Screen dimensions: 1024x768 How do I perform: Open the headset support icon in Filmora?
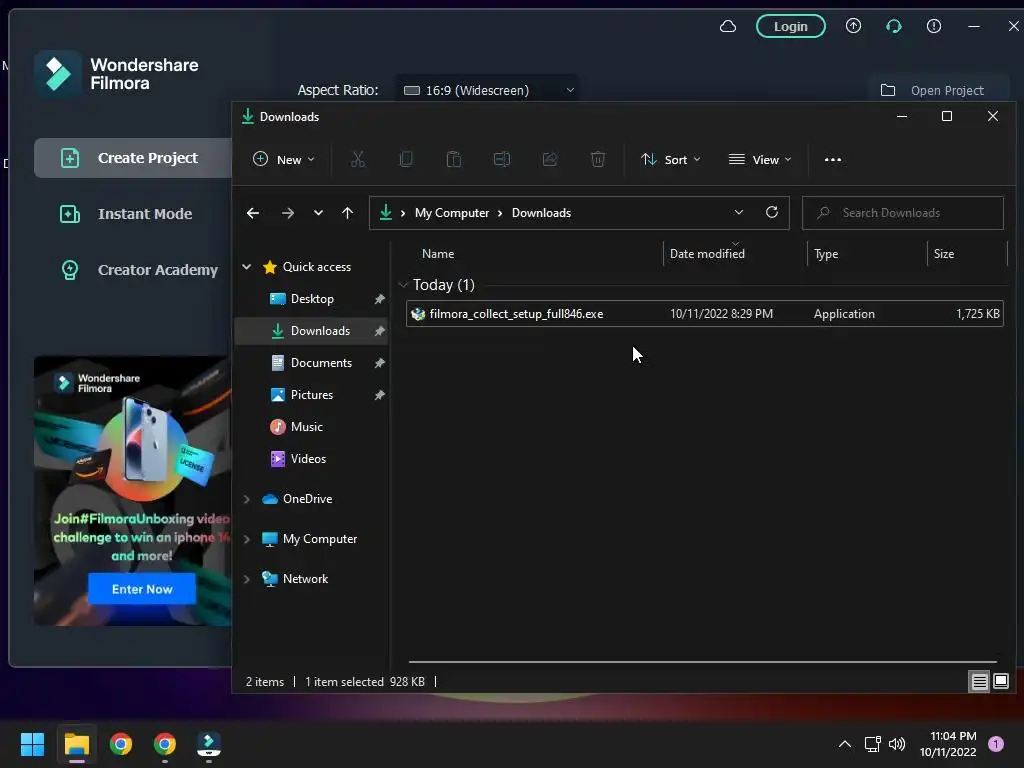click(x=893, y=26)
